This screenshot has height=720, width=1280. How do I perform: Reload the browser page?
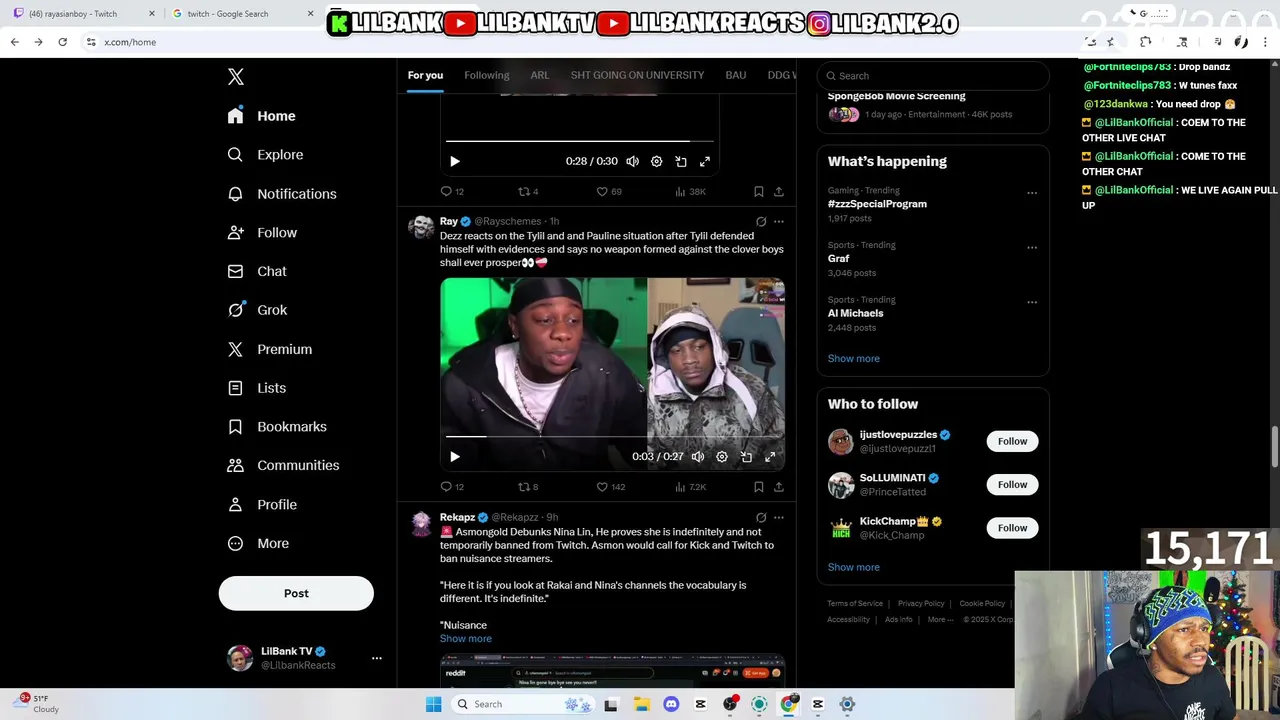[x=62, y=42]
